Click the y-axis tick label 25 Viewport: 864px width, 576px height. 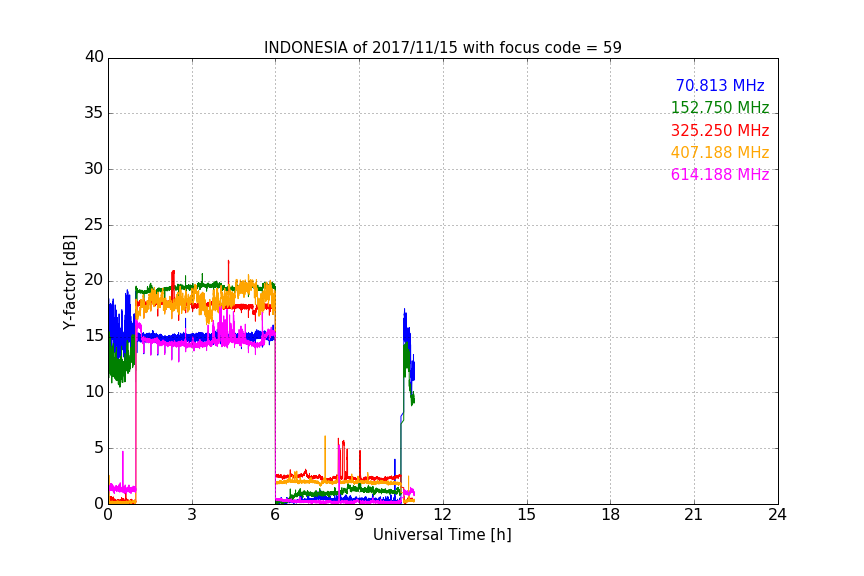(x=94, y=224)
